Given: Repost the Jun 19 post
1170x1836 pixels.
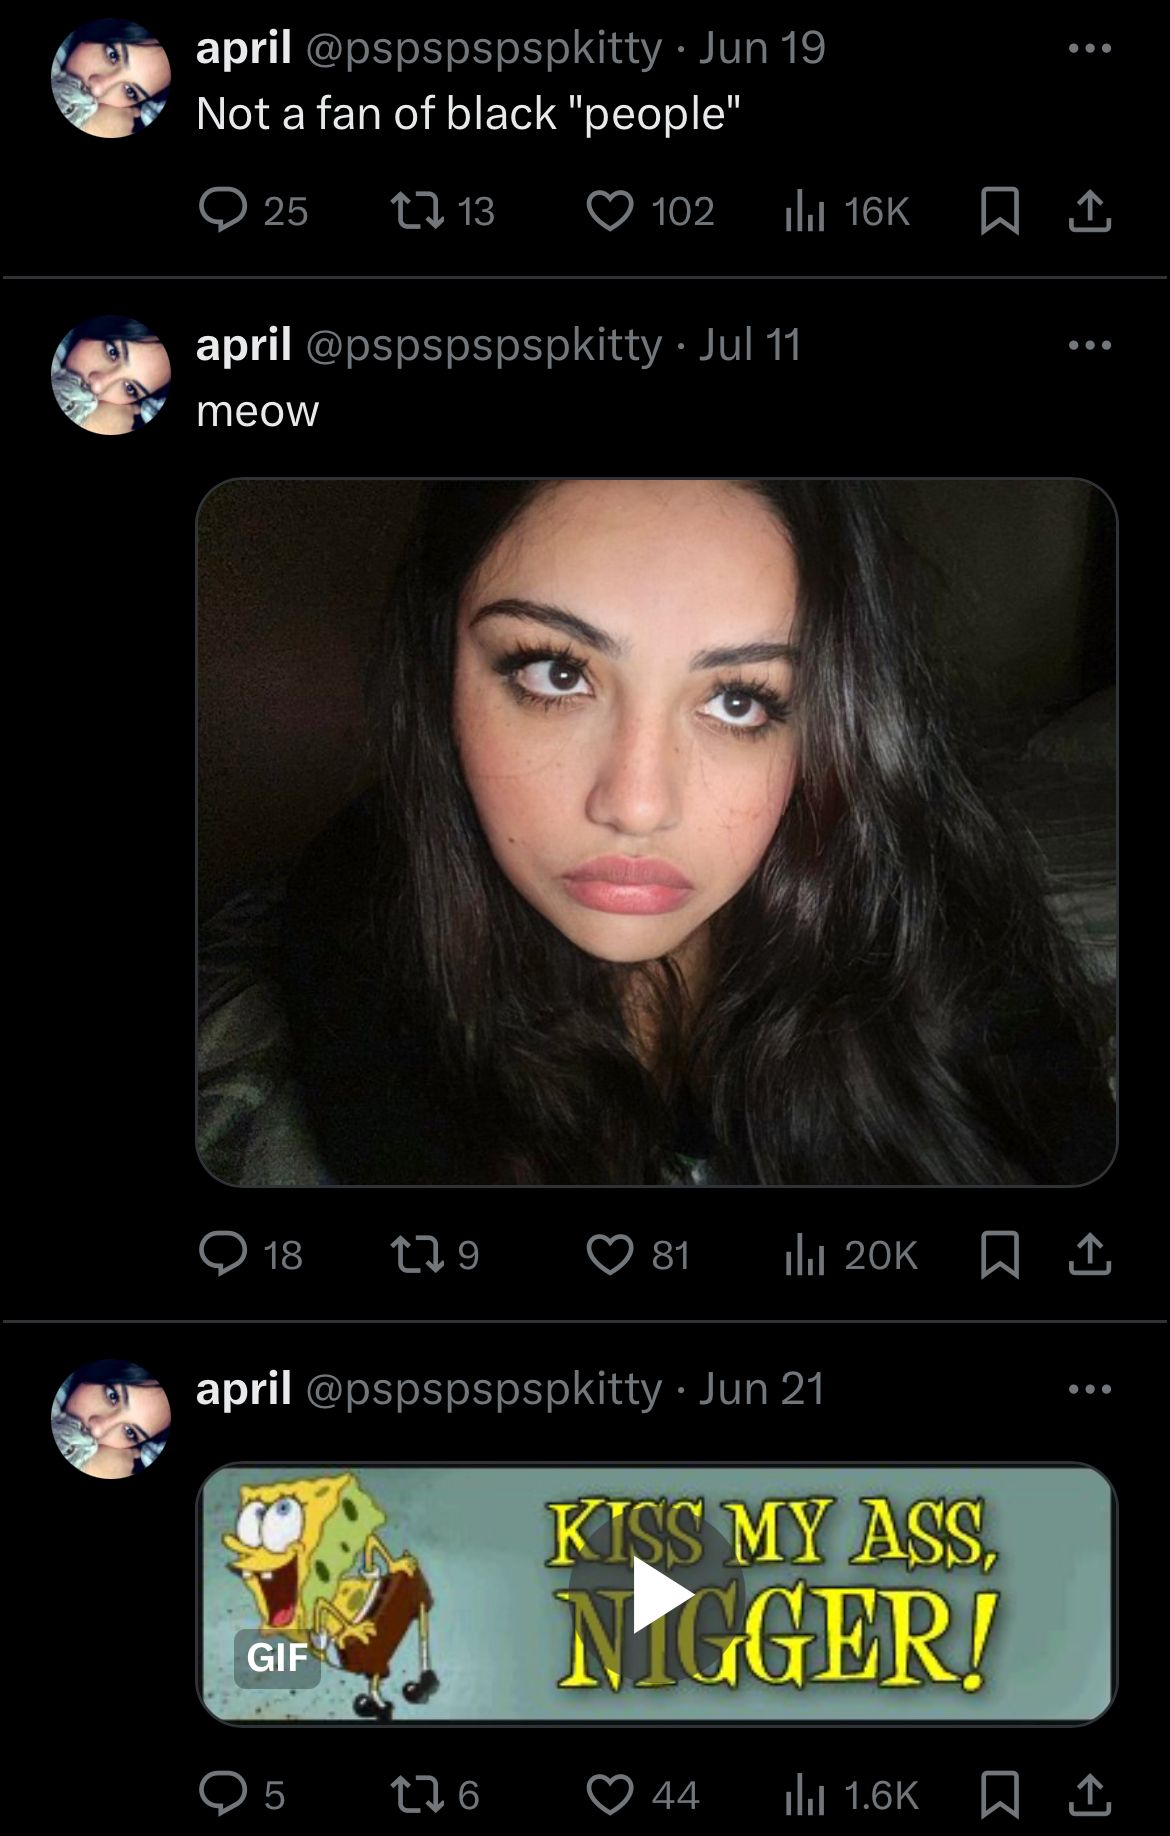Looking at the screenshot, I should tap(417, 211).
